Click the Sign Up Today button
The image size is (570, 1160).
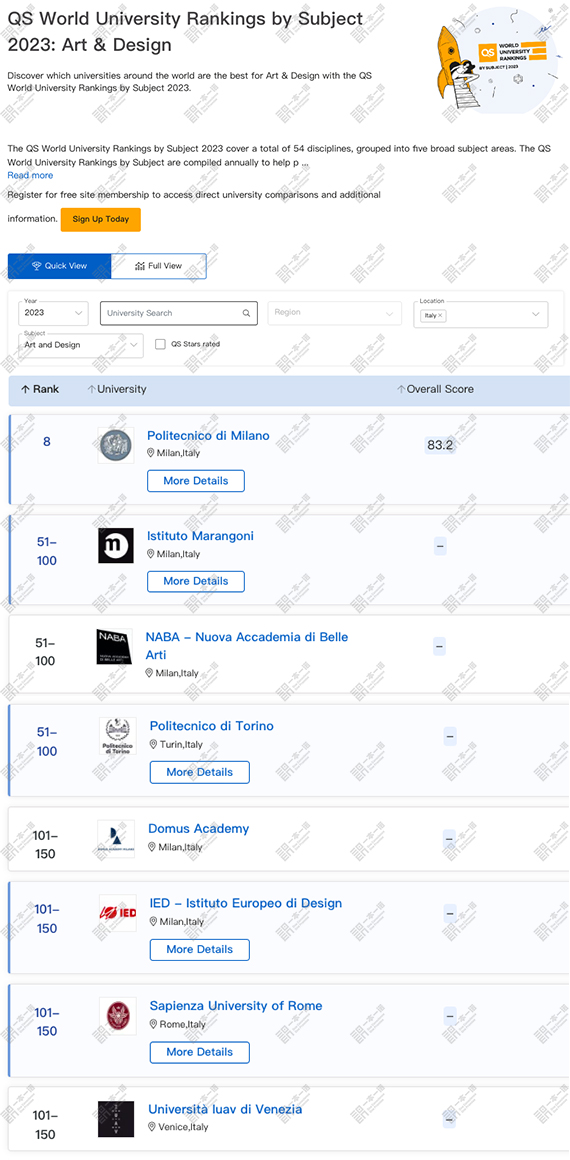tap(101, 220)
